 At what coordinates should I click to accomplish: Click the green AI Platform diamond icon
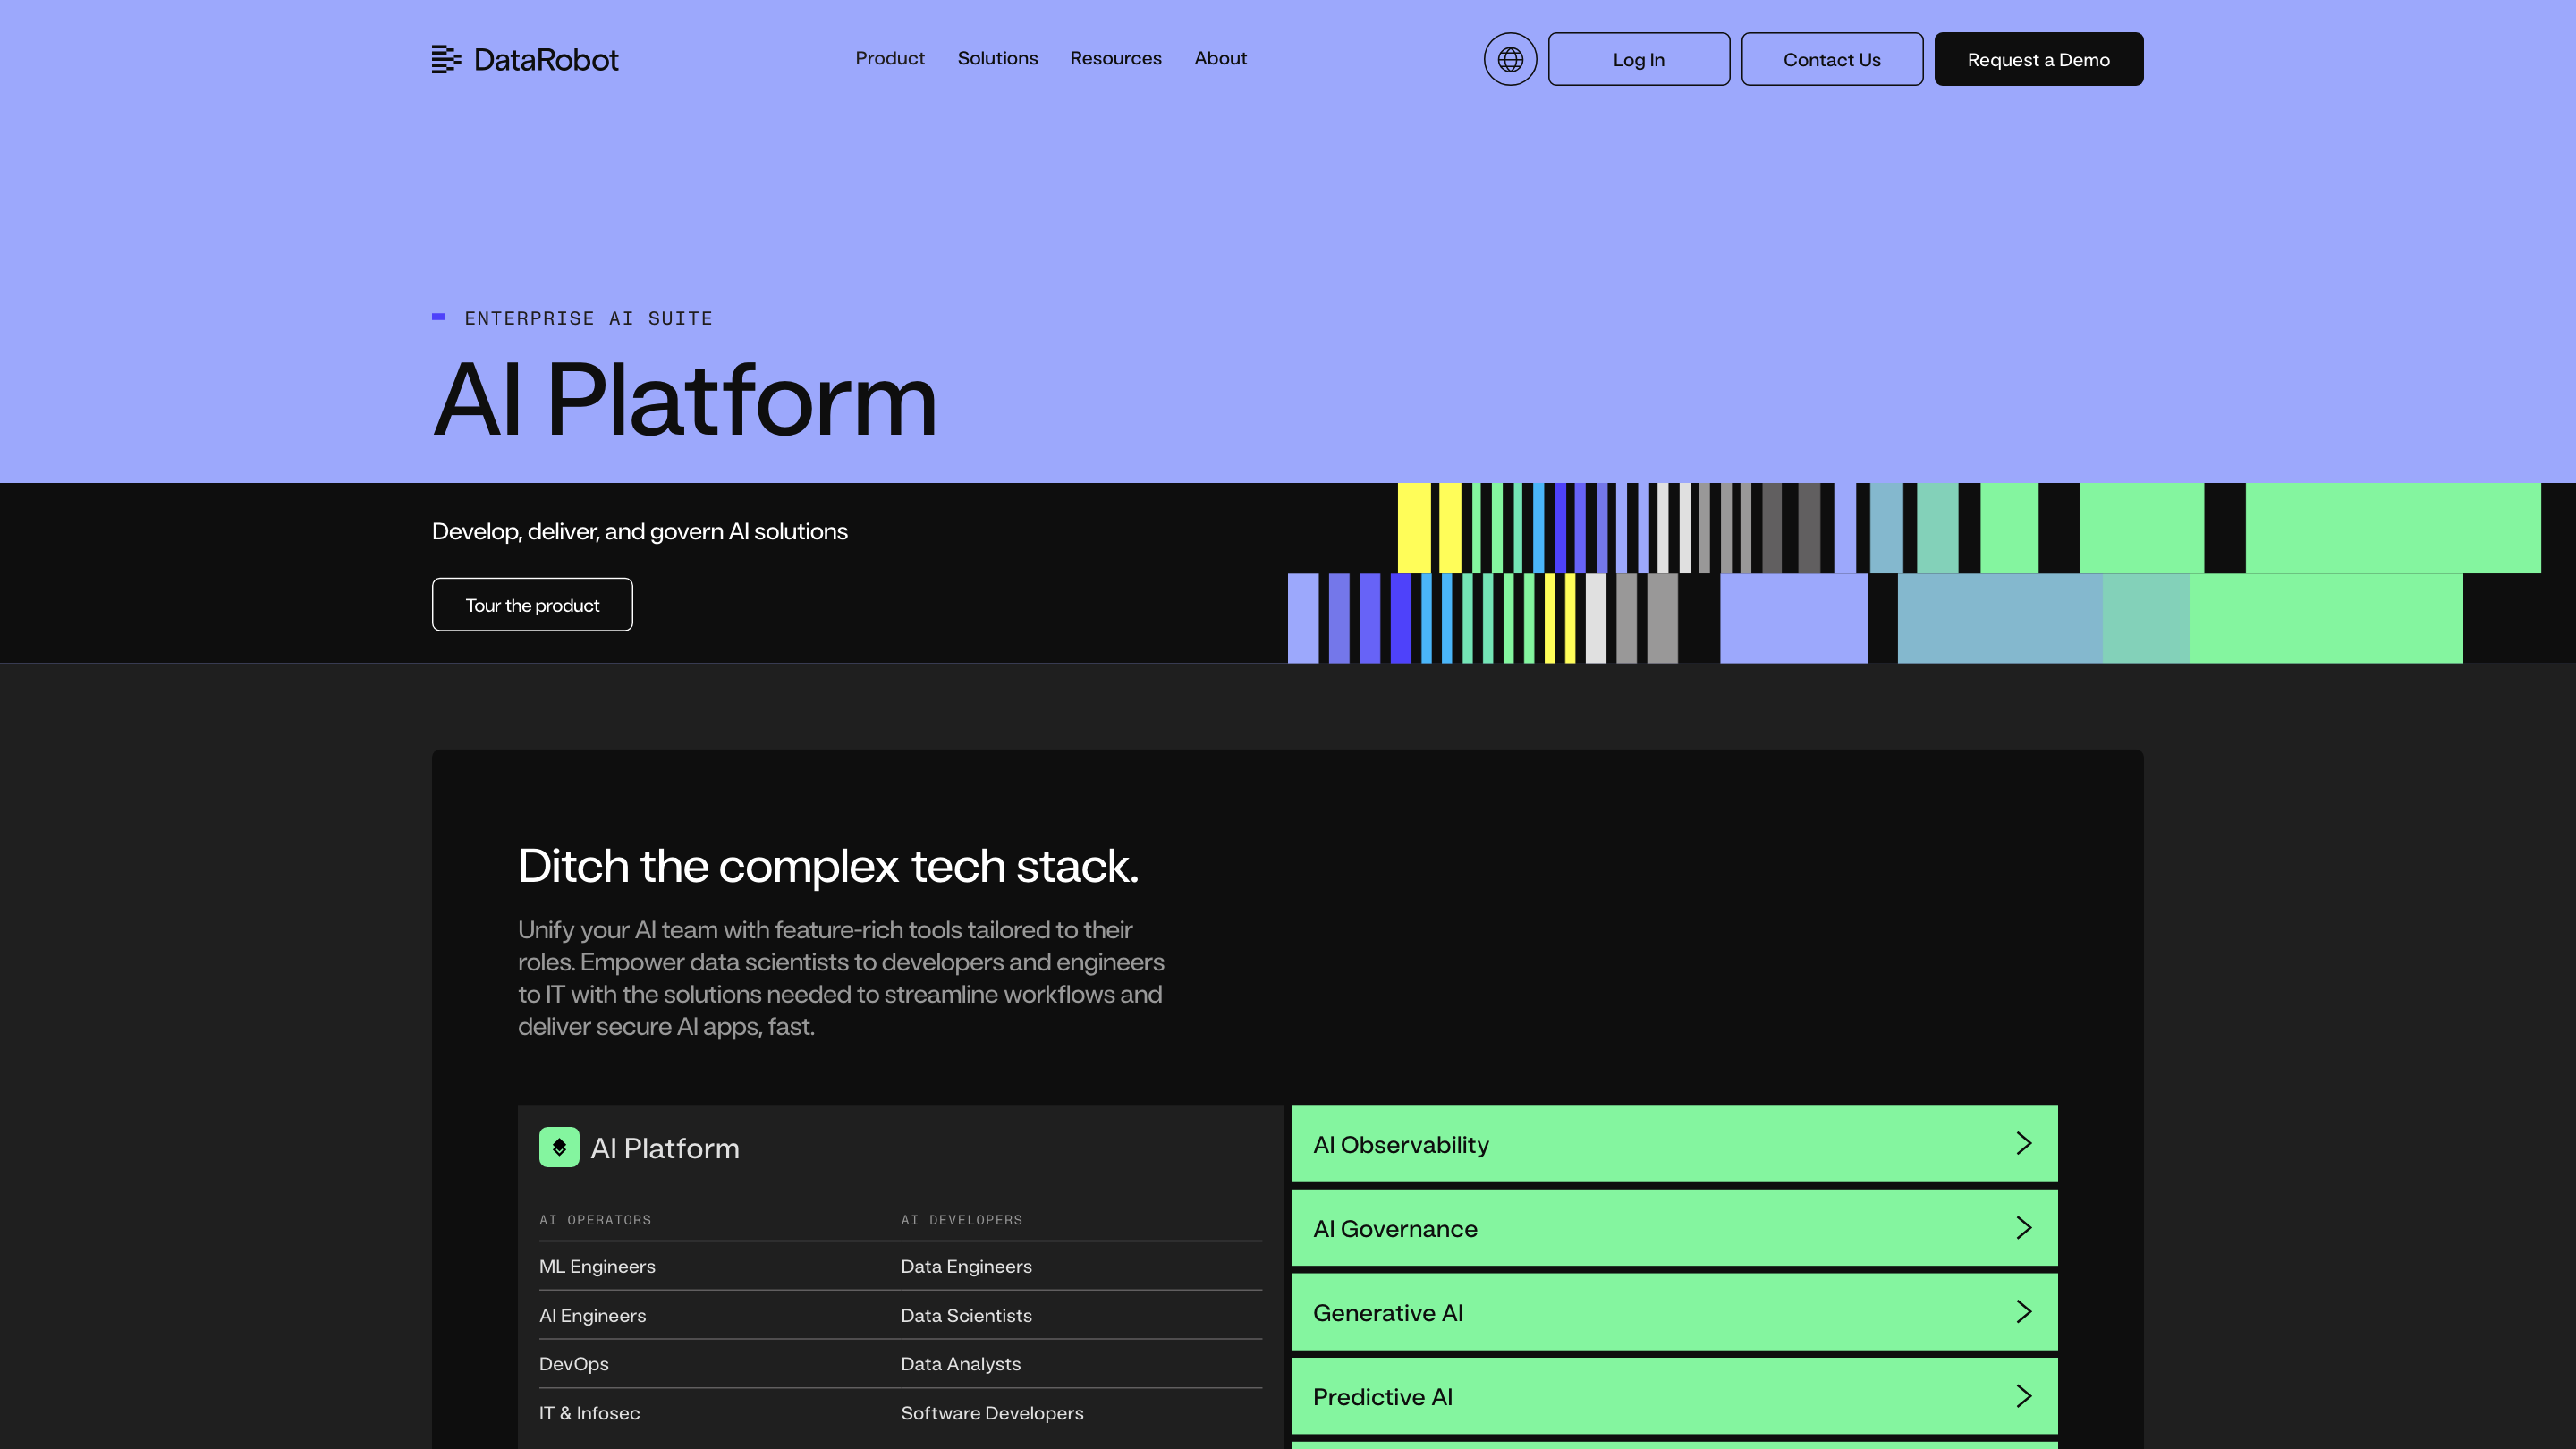coord(560,1147)
